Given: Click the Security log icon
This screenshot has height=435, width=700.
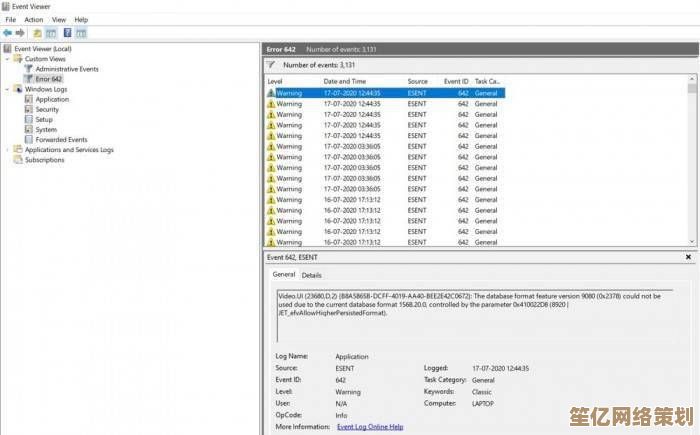Looking at the screenshot, I should (29, 109).
